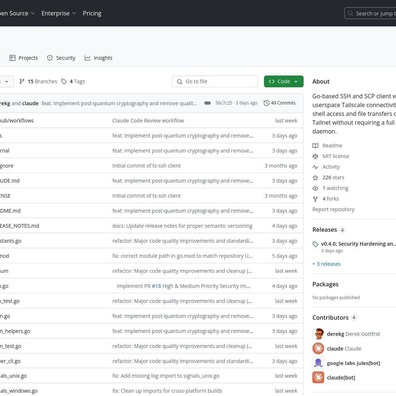
Task: Click the magnifier icon in Go to file
Action: pyautogui.click(x=179, y=82)
